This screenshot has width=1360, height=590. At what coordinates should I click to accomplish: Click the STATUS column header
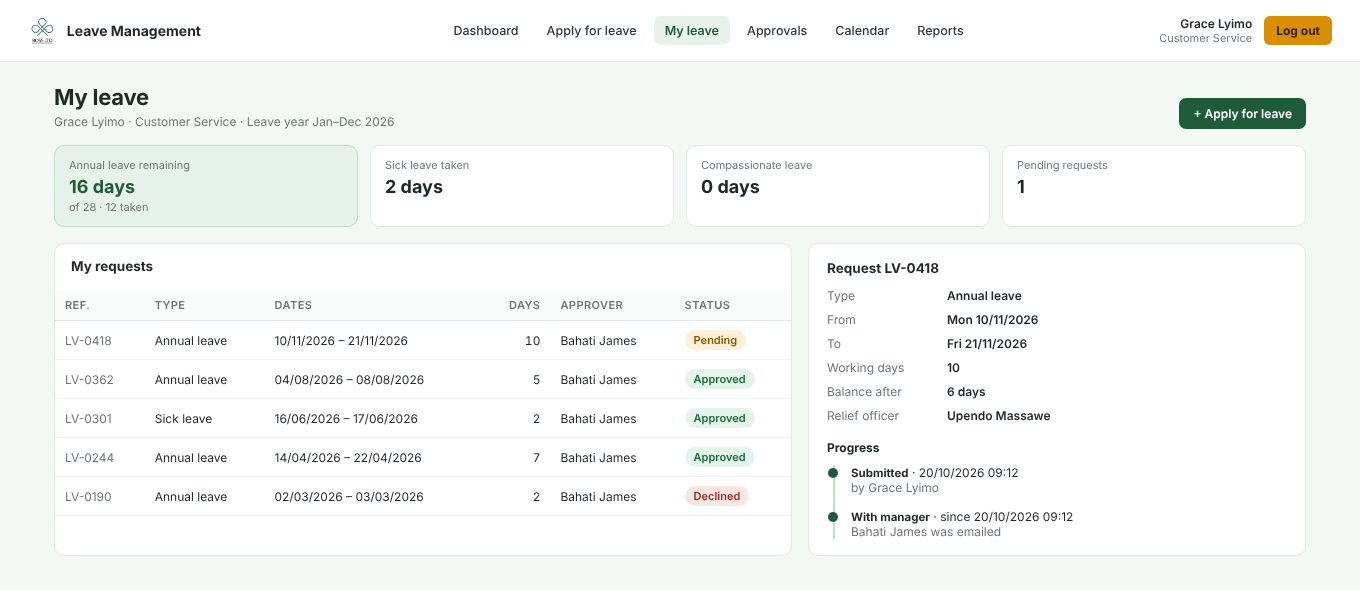point(707,305)
